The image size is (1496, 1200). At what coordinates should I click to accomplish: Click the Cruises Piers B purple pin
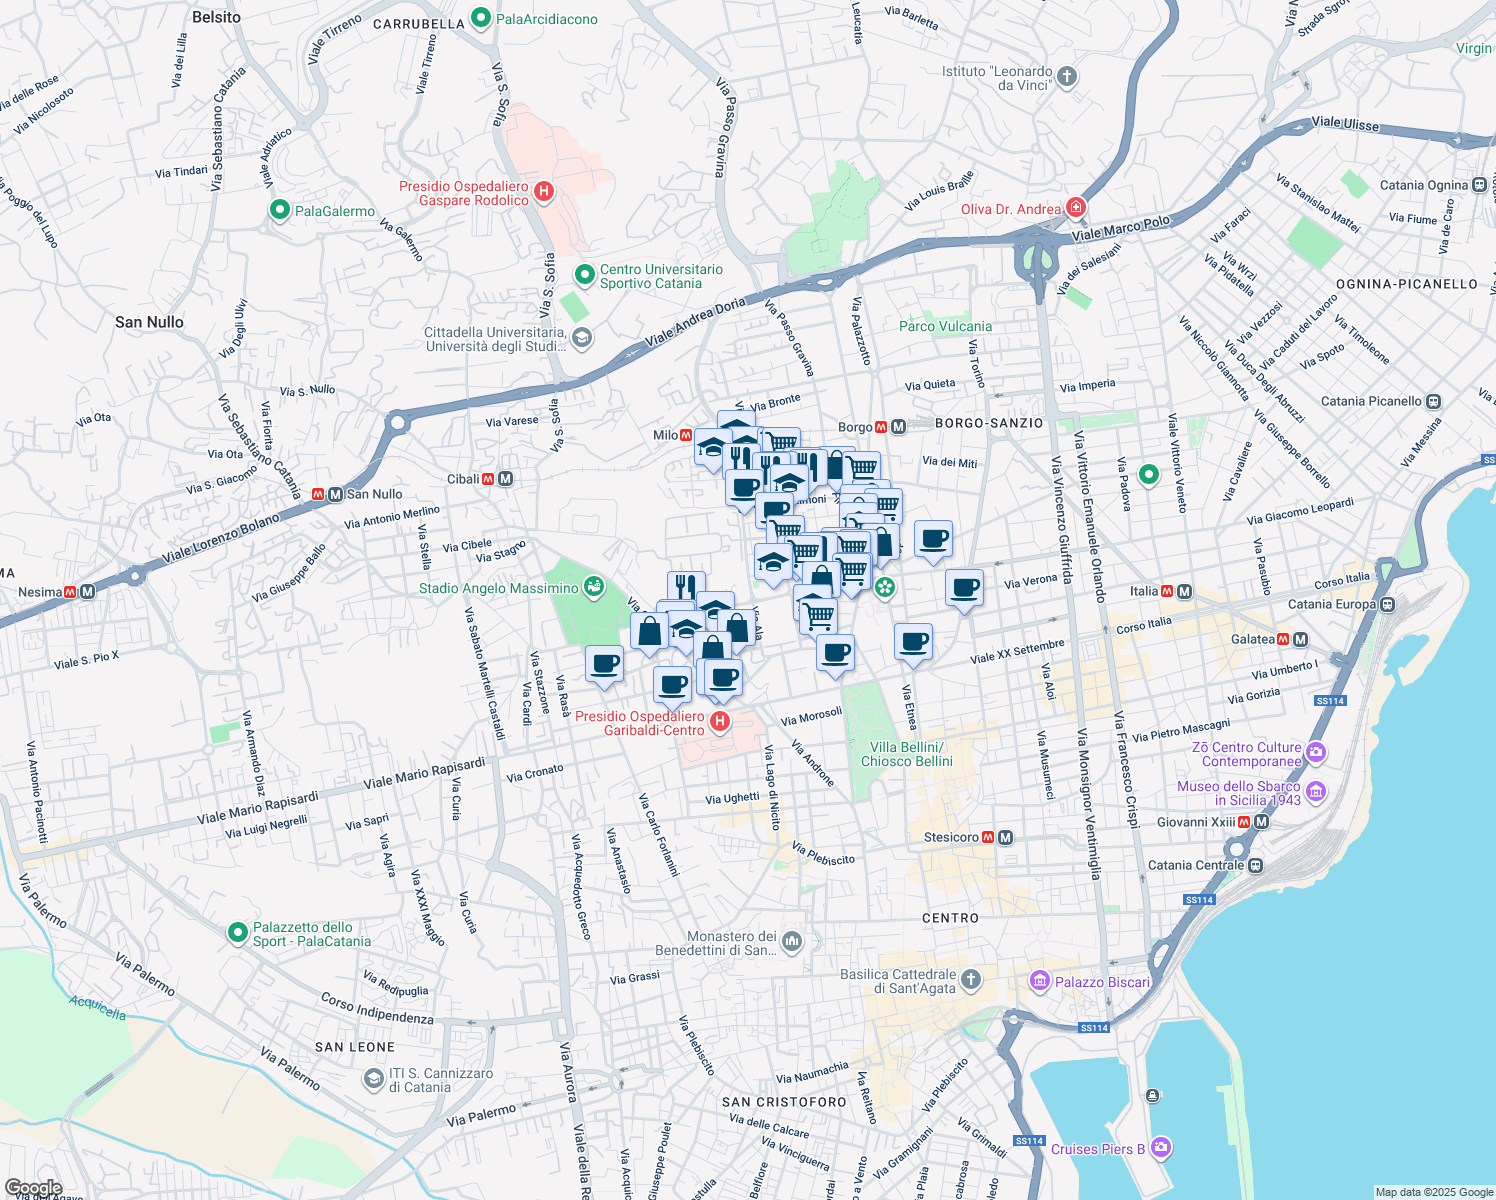tap(1160, 1147)
